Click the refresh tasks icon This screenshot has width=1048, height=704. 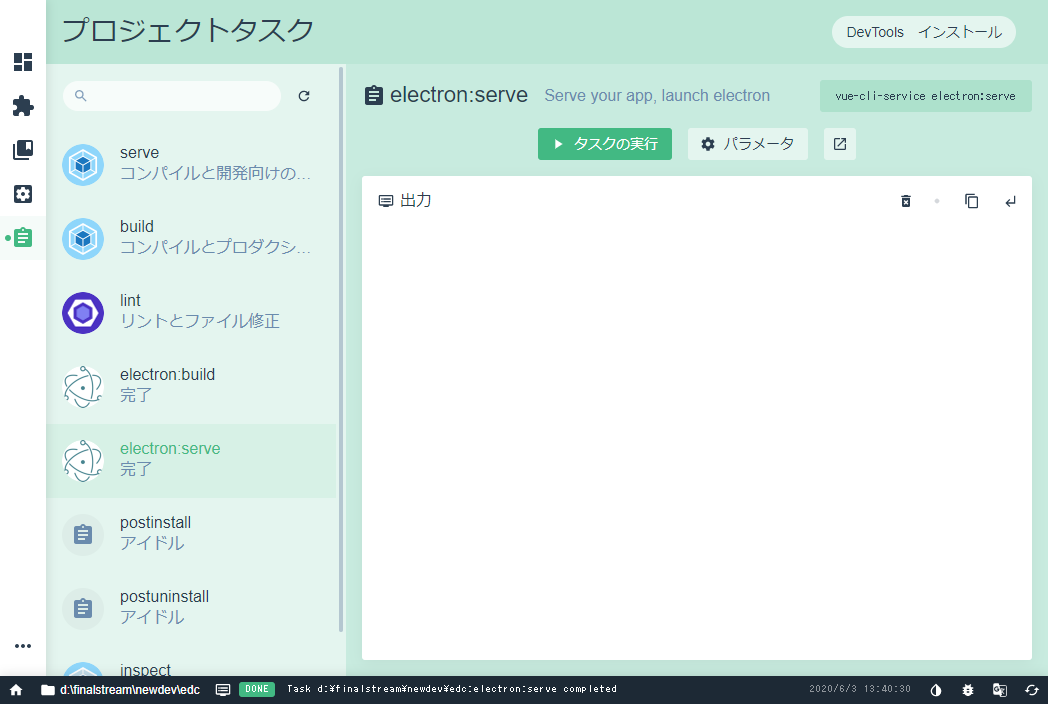304,96
